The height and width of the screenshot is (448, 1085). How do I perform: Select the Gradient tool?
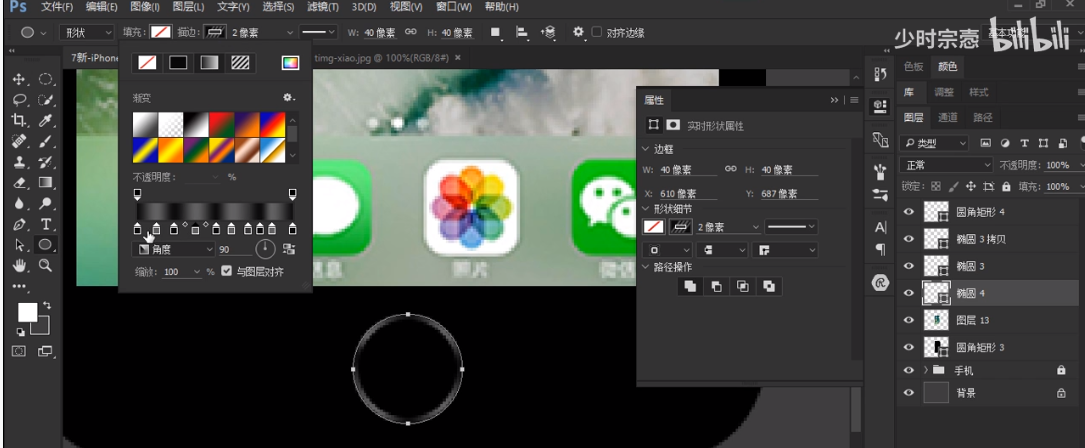tap(46, 183)
